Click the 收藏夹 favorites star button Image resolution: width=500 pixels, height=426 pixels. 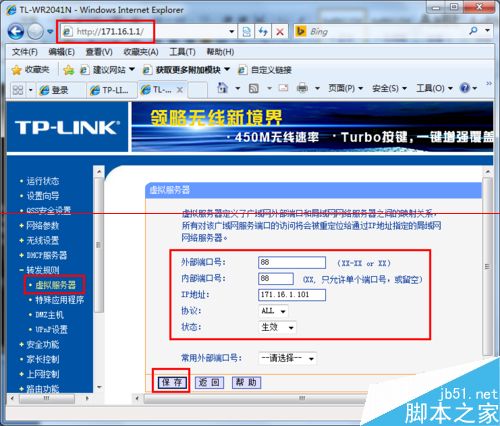tap(30, 70)
